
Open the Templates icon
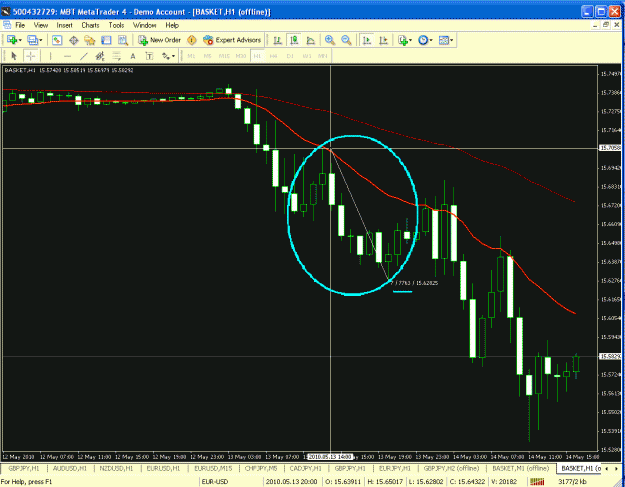[x=443, y=40]
